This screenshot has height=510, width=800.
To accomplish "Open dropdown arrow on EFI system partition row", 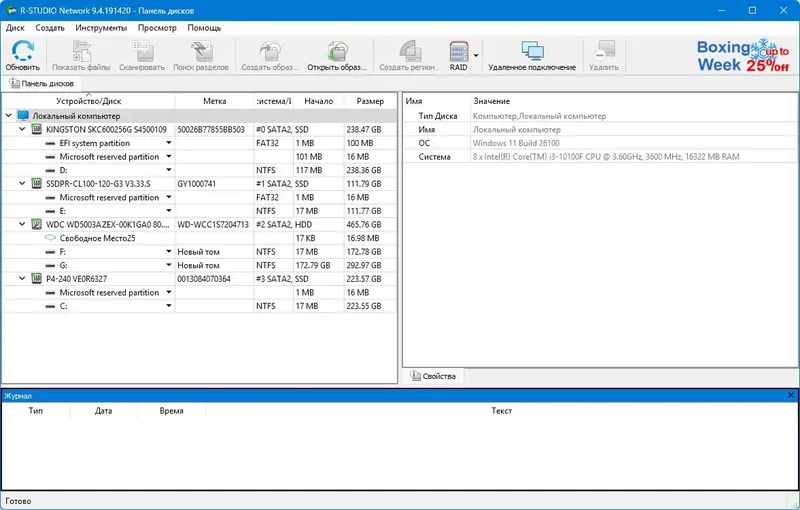I will click(169, 143).
